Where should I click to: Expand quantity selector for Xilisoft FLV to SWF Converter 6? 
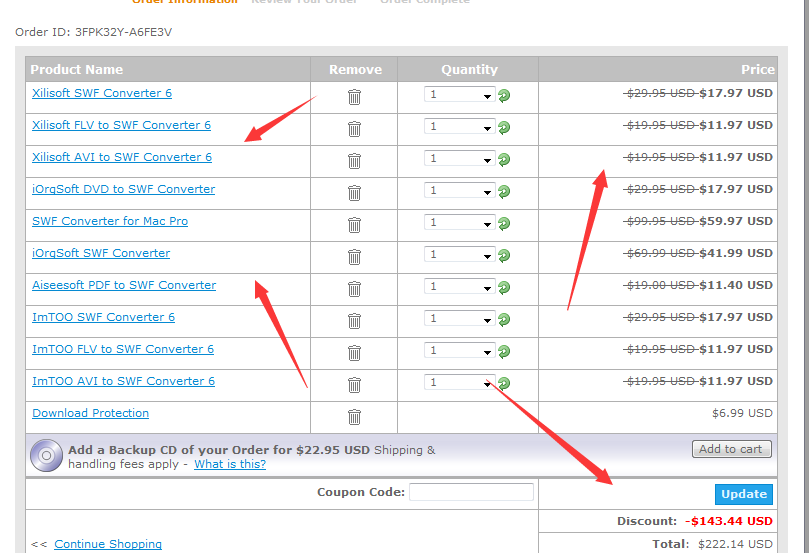pyautogui.click(x=460, y=126)
